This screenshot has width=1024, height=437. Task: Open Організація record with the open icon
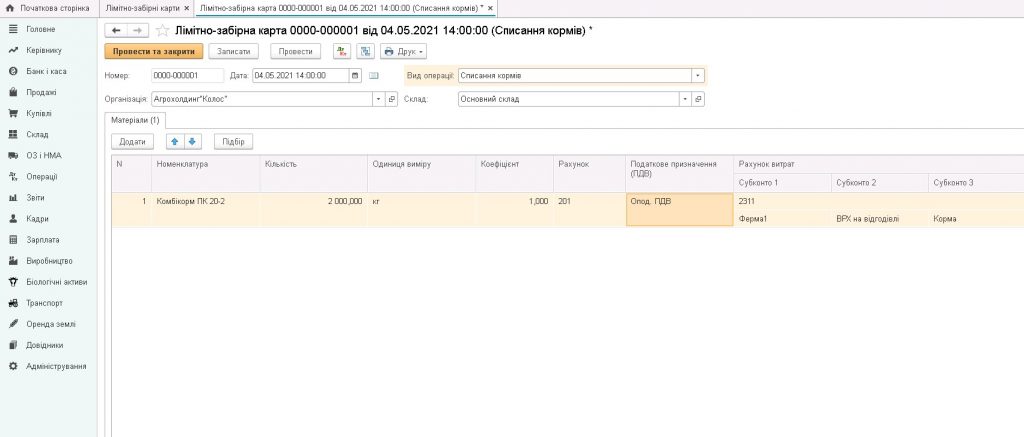pyautogui.click(x=392, y=99)
